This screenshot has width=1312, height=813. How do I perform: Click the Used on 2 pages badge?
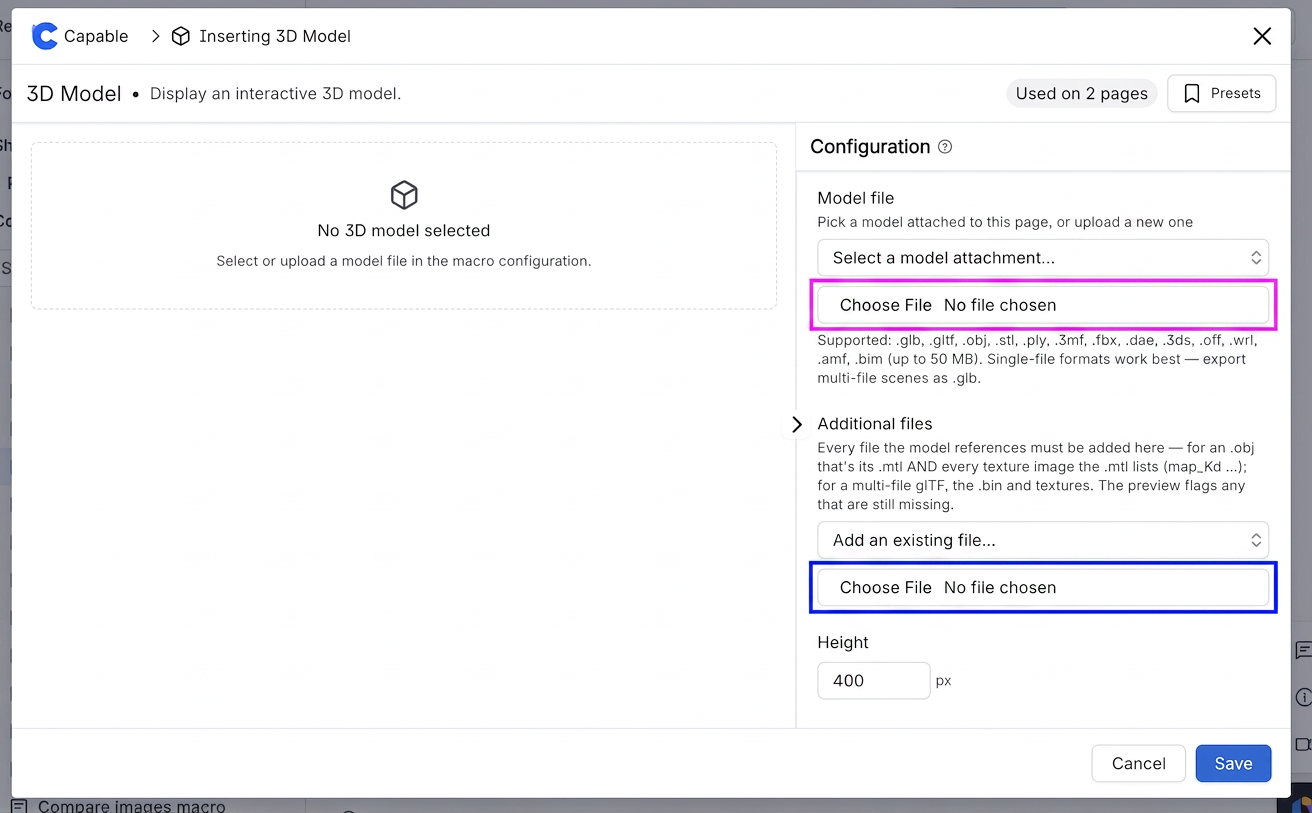pos(1081,93)
